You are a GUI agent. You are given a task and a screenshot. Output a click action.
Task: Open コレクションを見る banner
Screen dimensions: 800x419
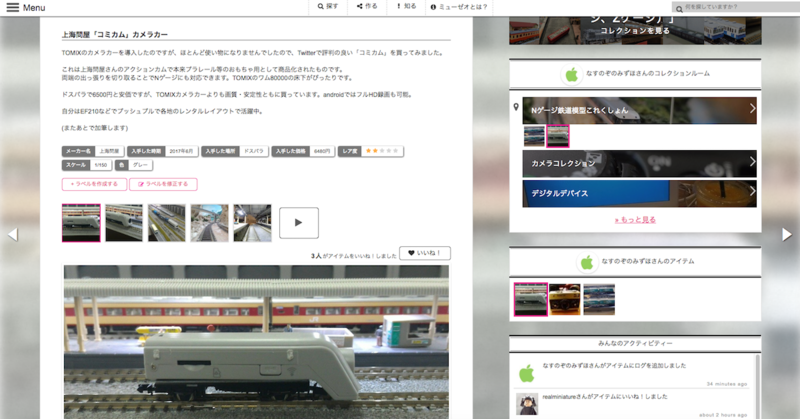pos(635,30)
